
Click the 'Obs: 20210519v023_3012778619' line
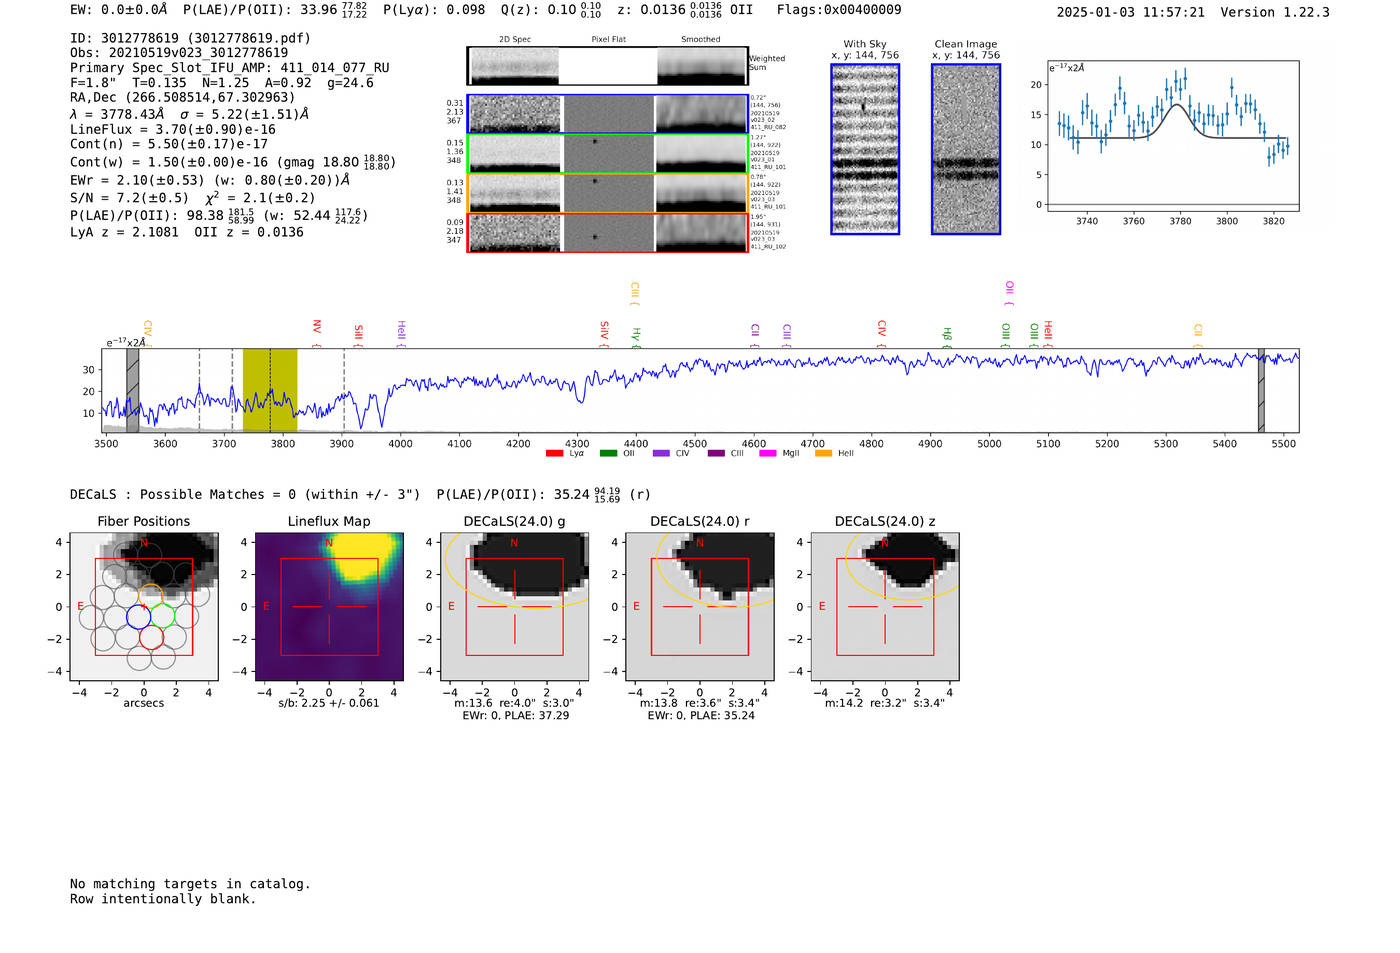[179, 53]
